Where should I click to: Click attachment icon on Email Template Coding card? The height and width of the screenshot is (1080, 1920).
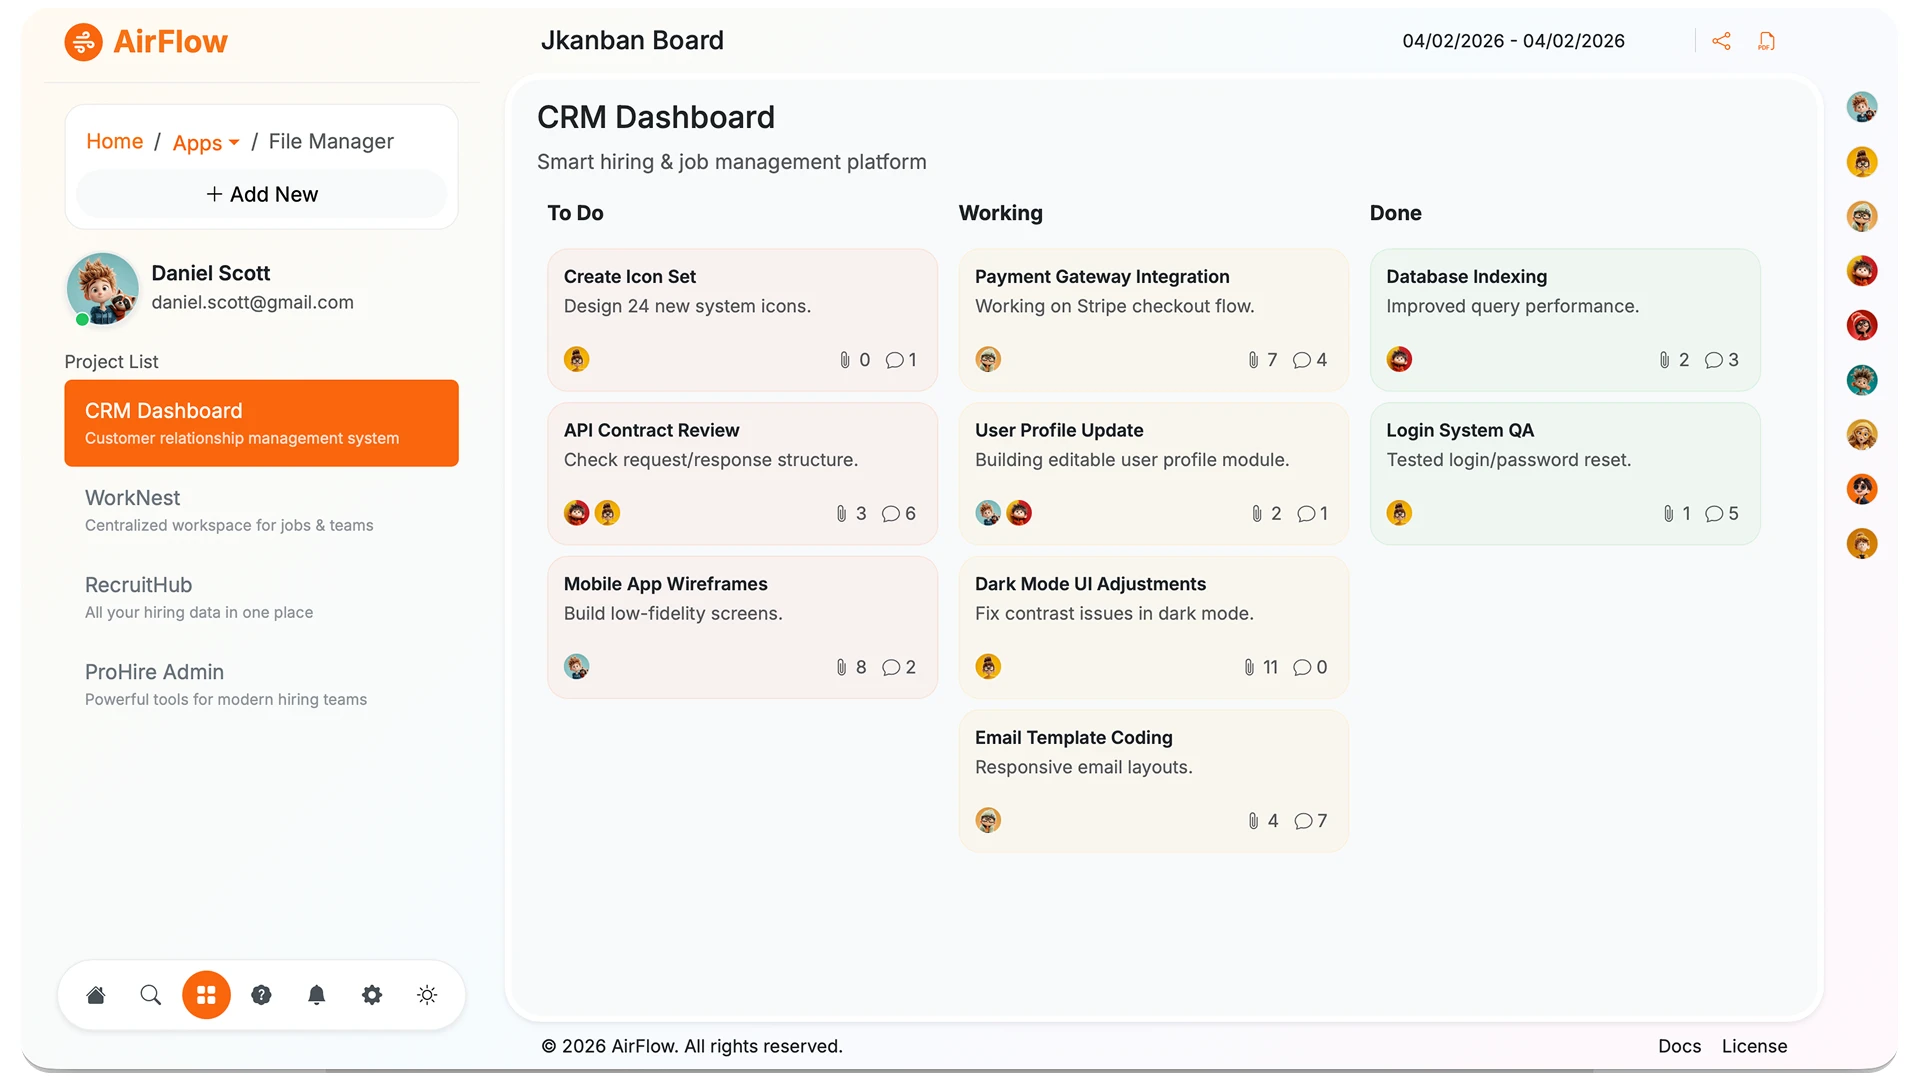tap(1253, 821)
